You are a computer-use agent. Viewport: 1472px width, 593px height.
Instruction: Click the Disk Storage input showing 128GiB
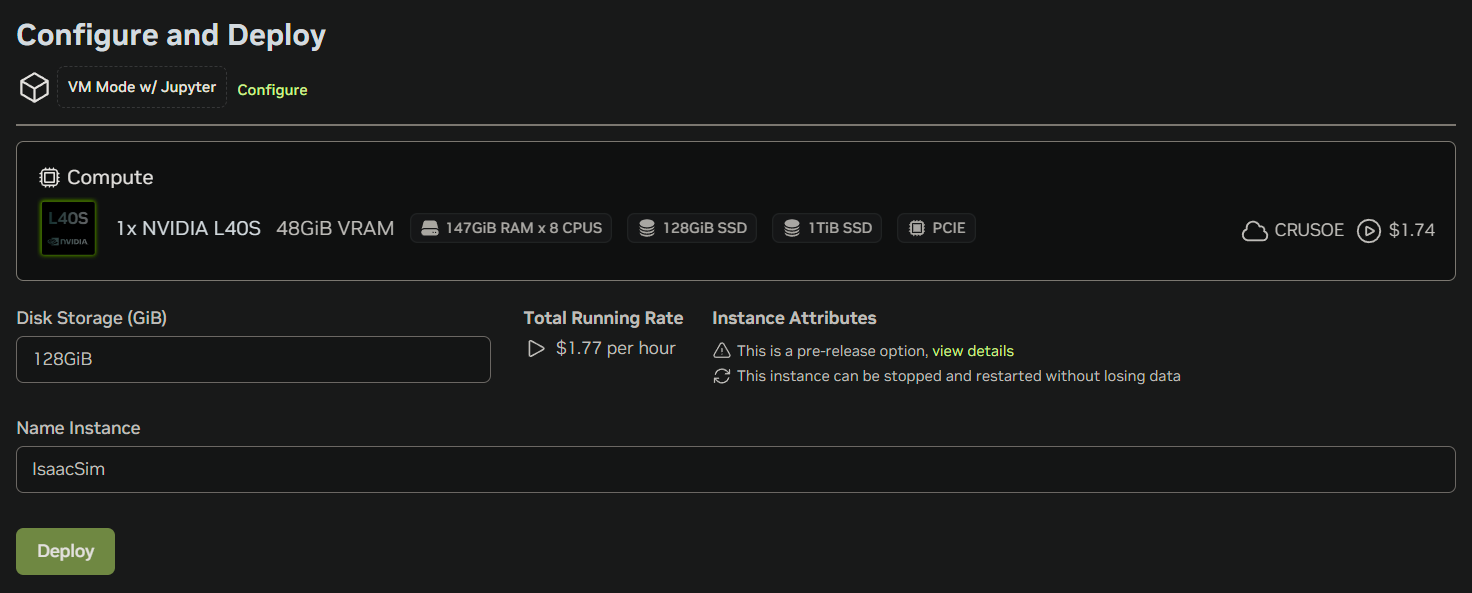click(253, 359)
